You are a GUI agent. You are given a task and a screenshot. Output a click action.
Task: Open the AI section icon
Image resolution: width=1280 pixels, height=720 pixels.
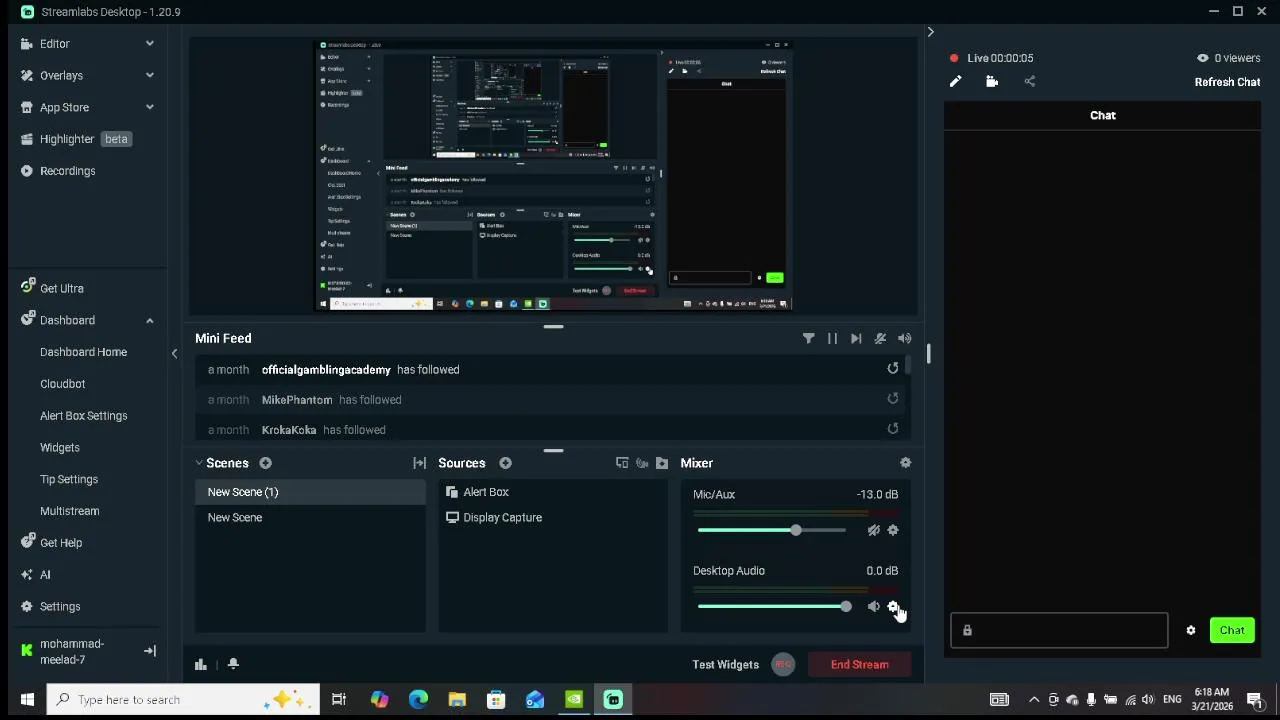[x=27, y=575]
